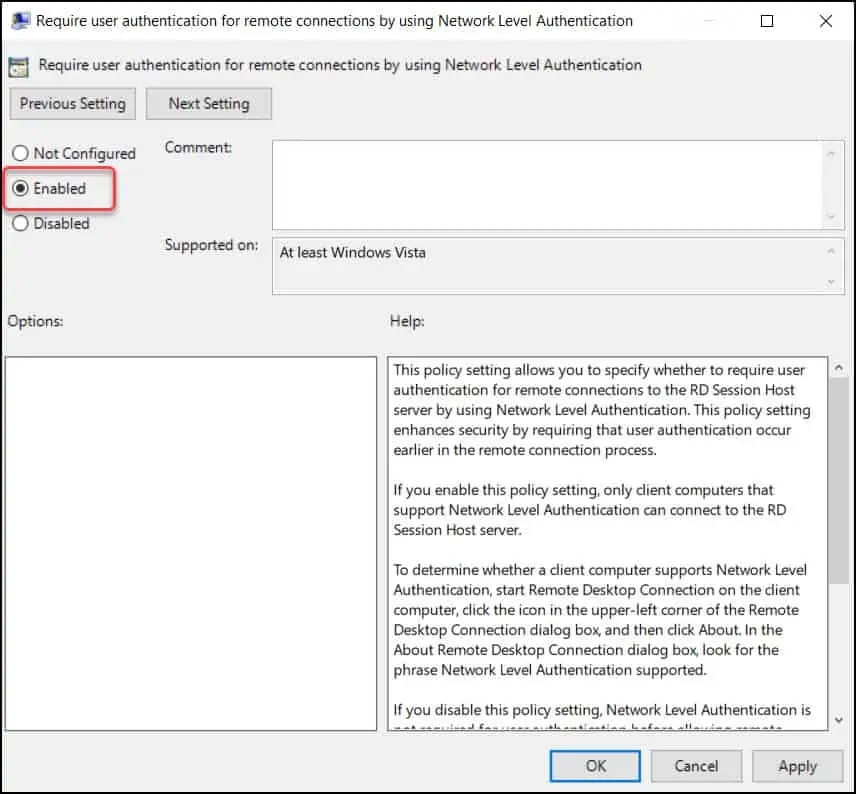Click the 'Options:' label
Image resolution: width=856 pixels, height=794 pixels.
pyautogui.click(x=35, y=321)
